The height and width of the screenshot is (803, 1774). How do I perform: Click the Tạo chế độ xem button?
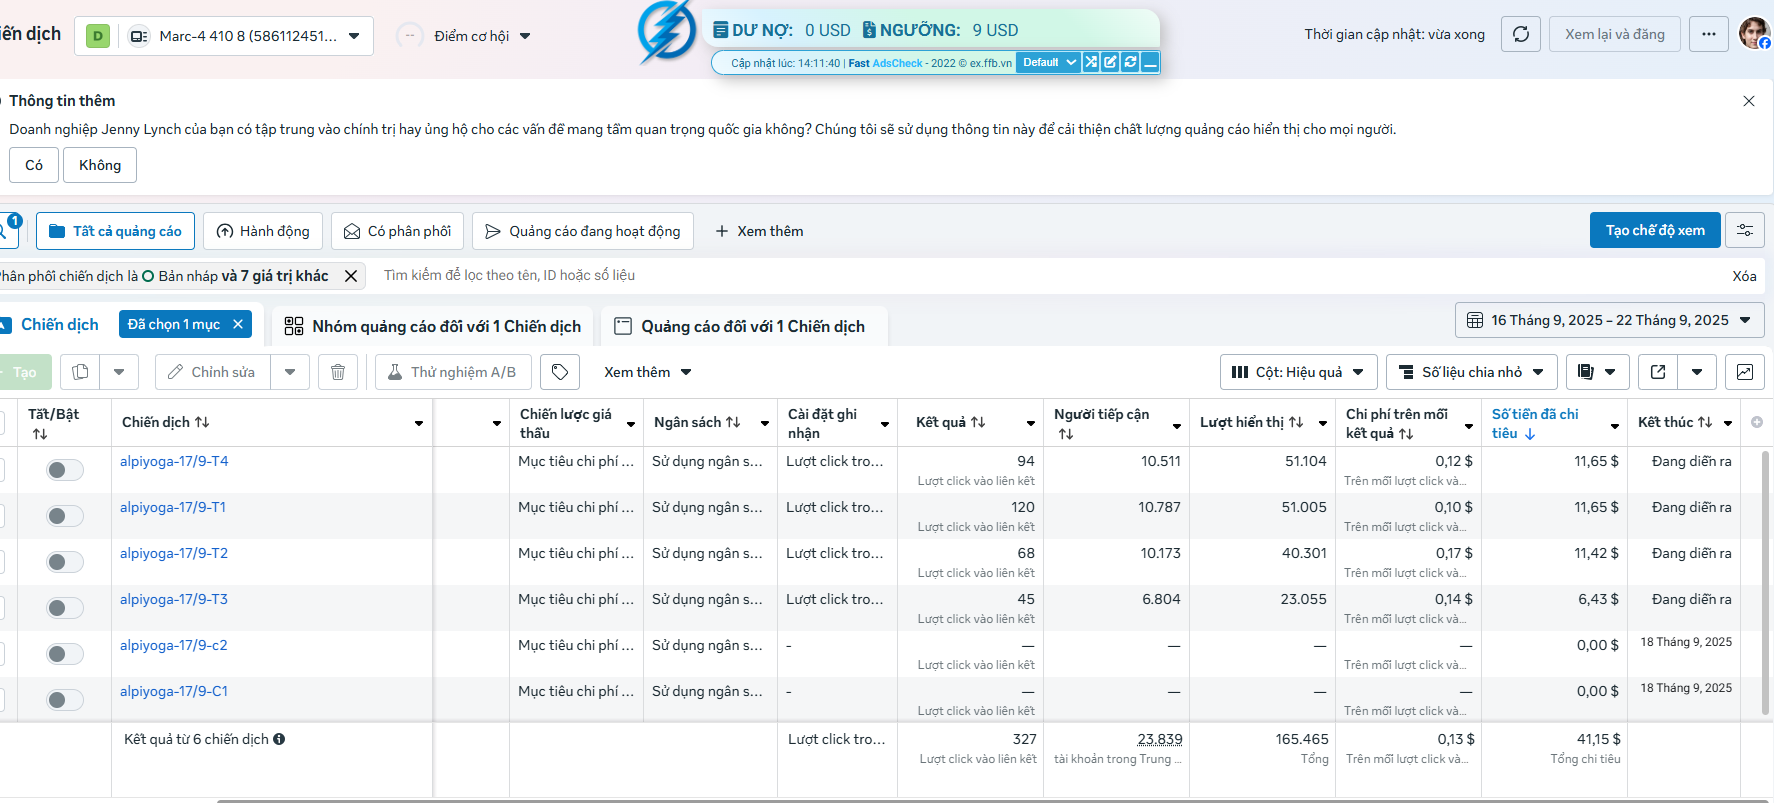1655,230
